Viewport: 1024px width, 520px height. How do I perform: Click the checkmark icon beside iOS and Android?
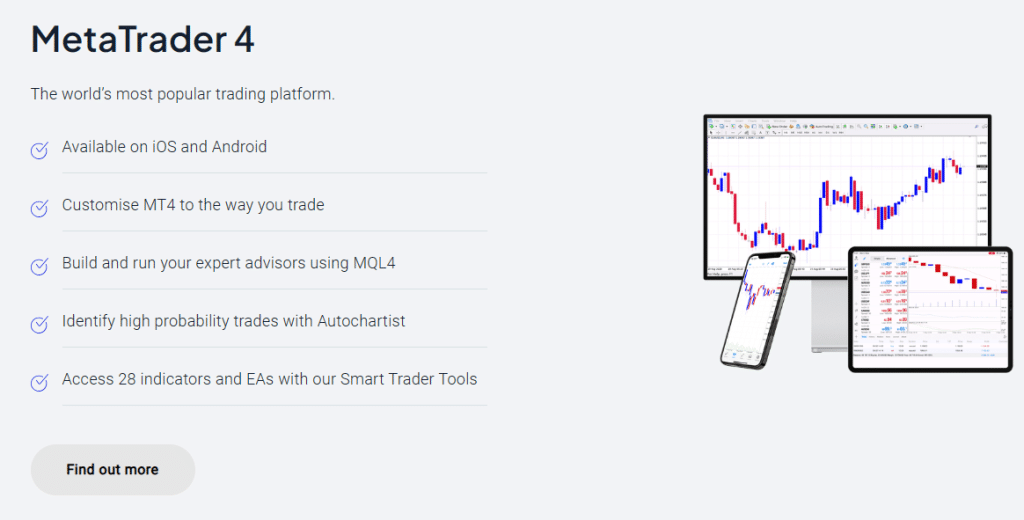tap(39, 150)
